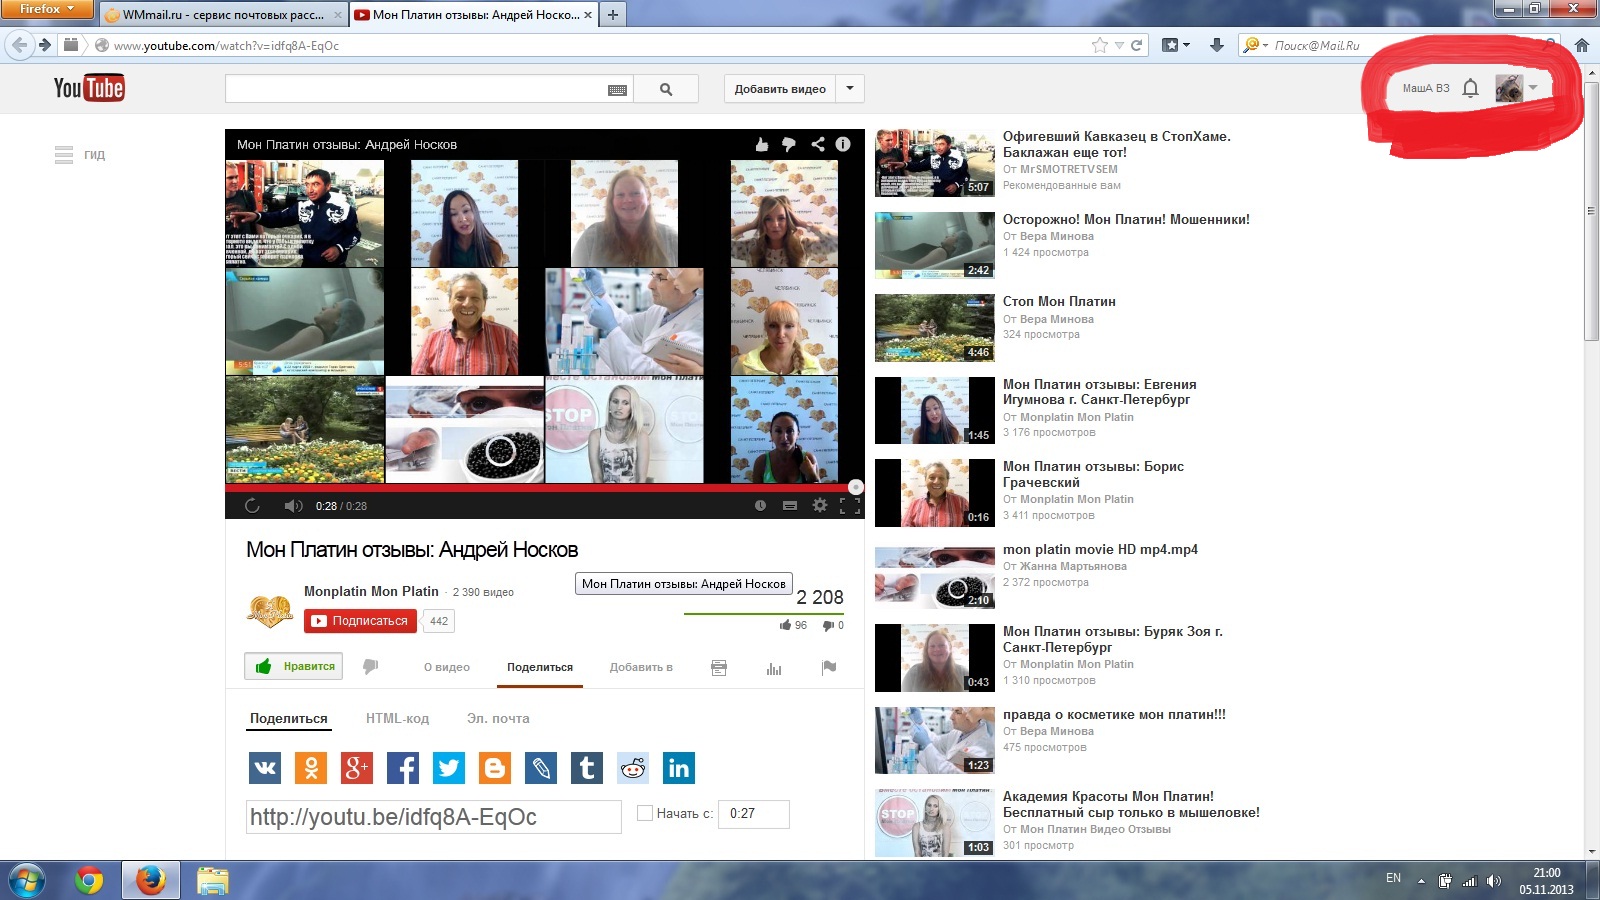Mute the video with the speaker icon

pos(293,505)
